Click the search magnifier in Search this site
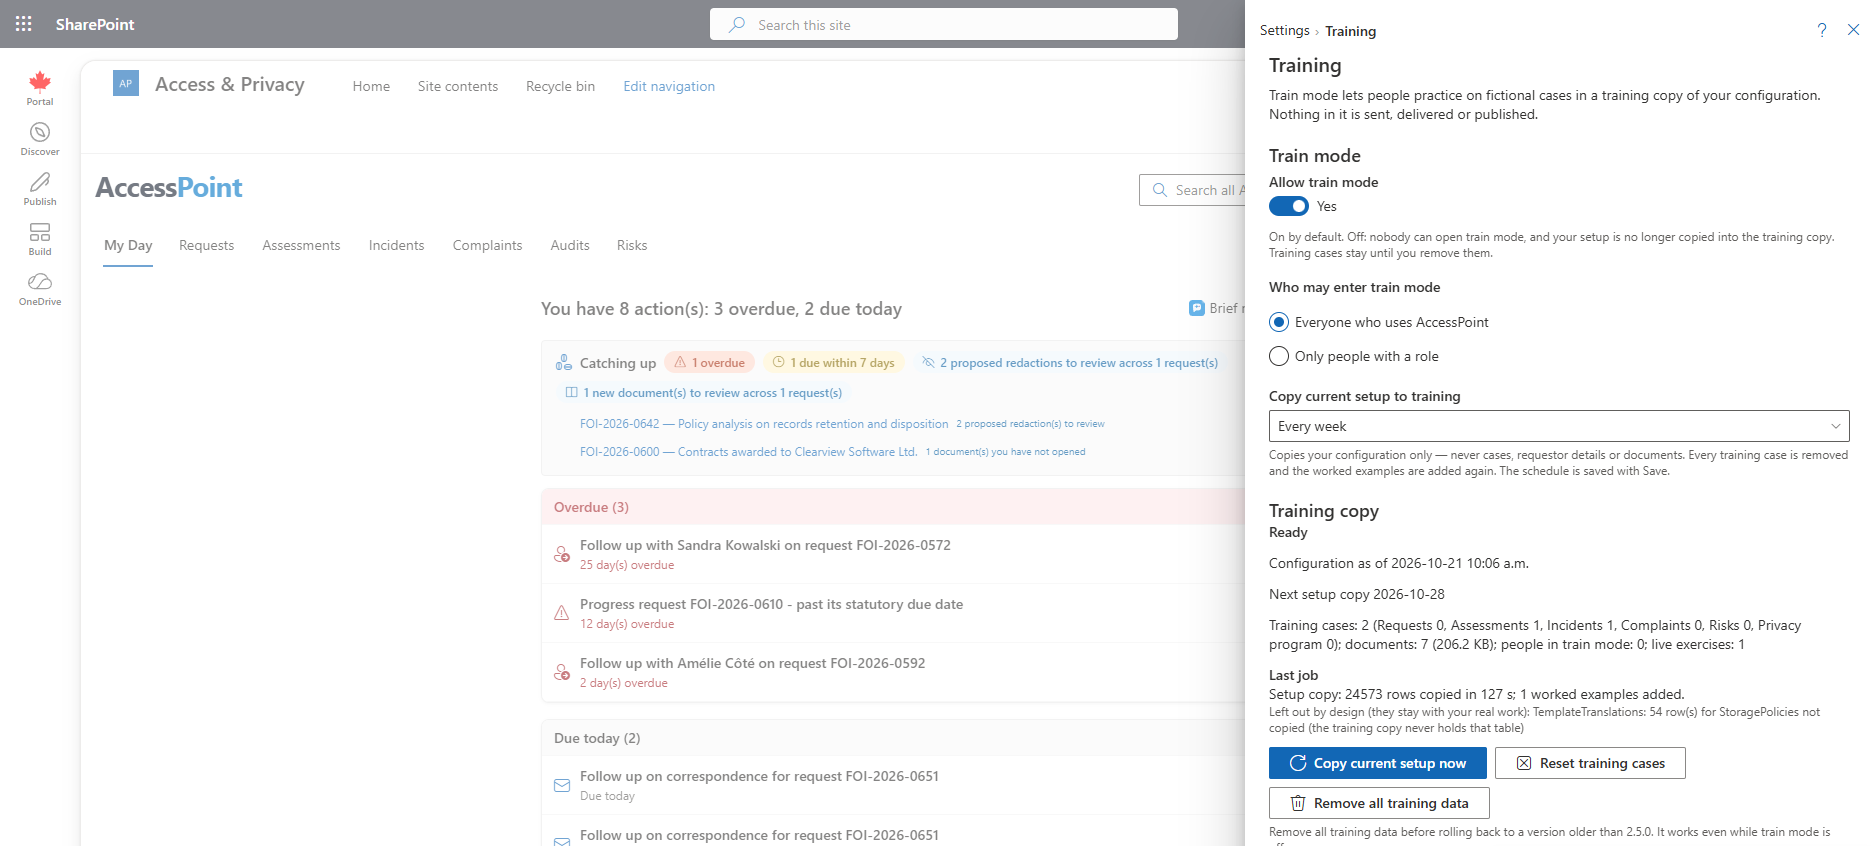The height and width of the screenshot is (846, 1872). point(737,25)
